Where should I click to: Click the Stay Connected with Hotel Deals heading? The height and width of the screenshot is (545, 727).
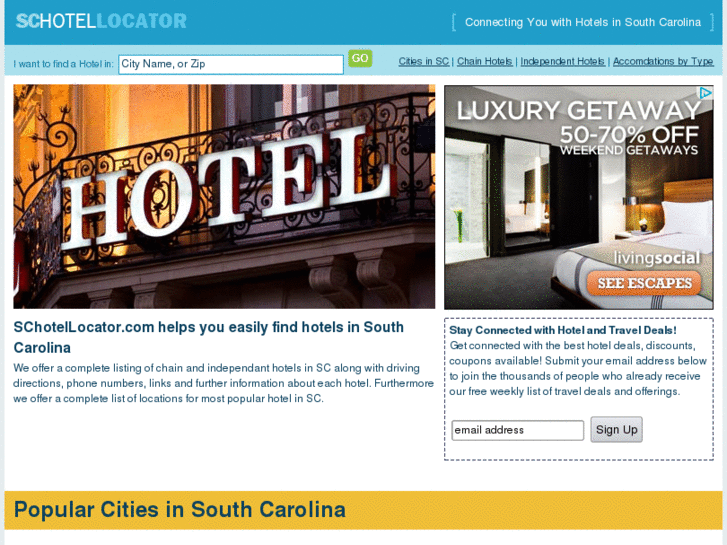click(x=563, y=330)
